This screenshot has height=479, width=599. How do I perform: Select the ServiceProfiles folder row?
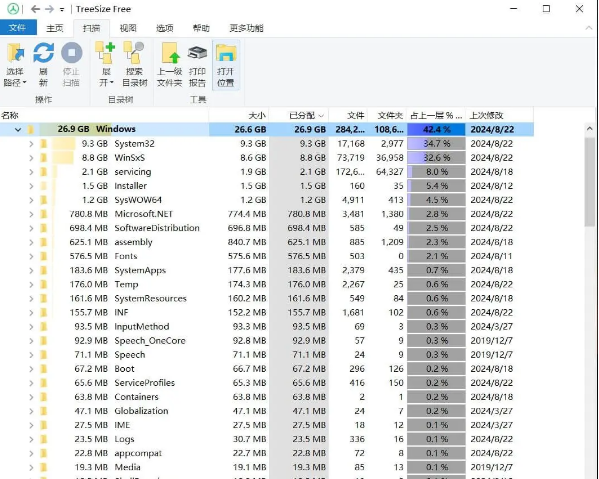(267, 383)
